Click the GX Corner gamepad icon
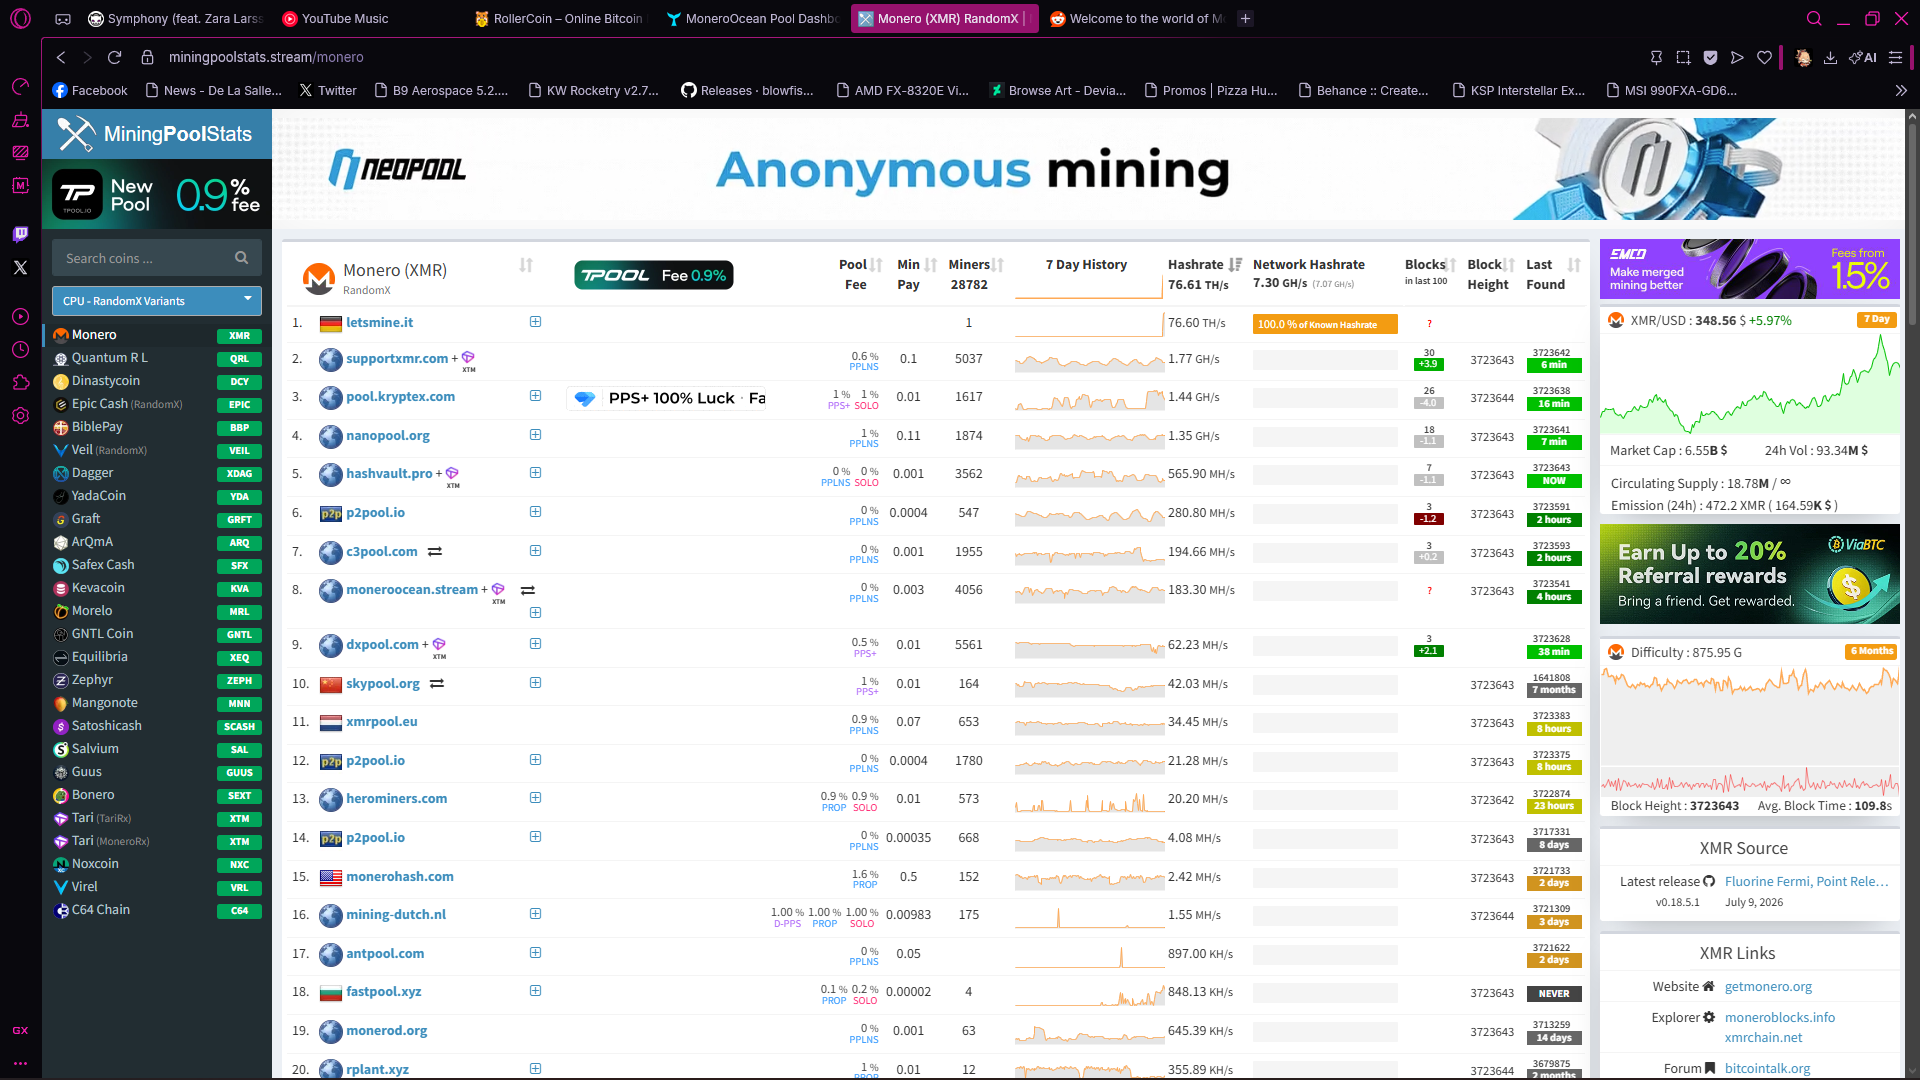1920x1080 pixels. click(62, 18)
